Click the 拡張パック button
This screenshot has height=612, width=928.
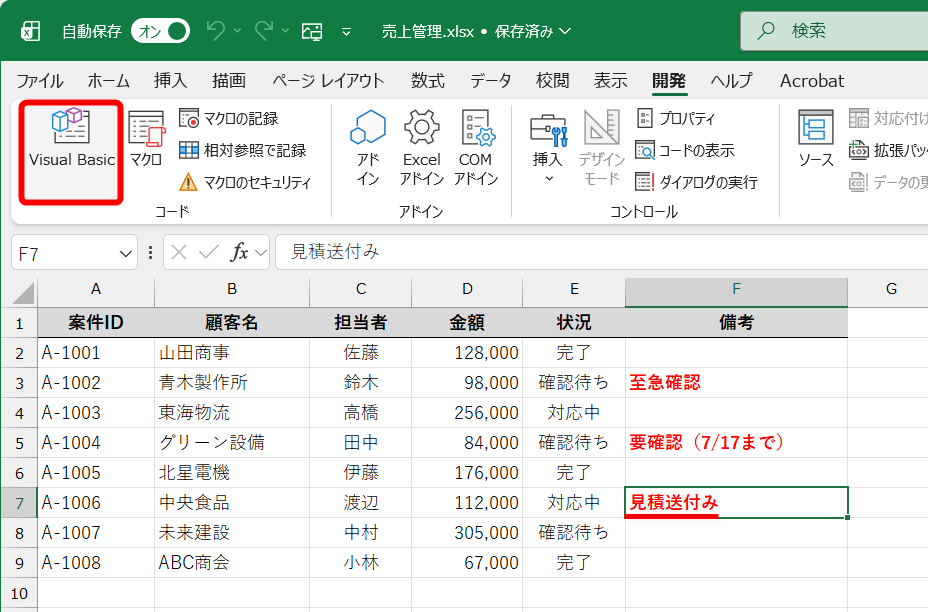[x=888, y=150]
